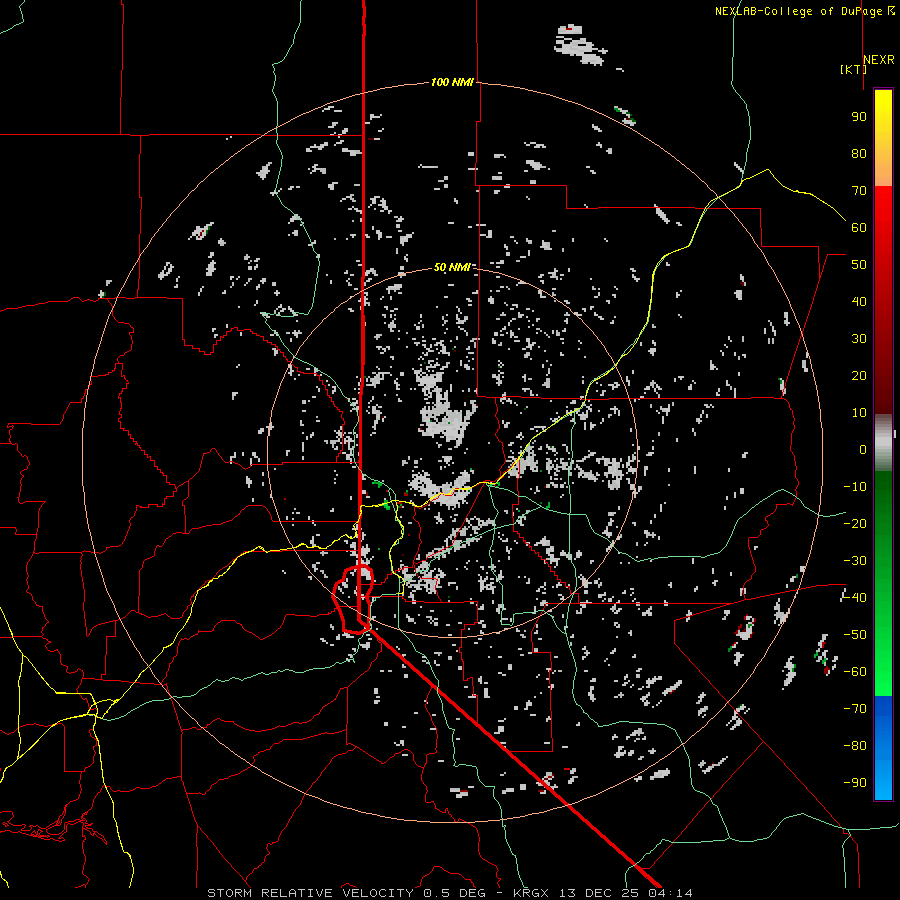
Task: Click the 13 DEC 25 date text
Action: pos(598,893)
